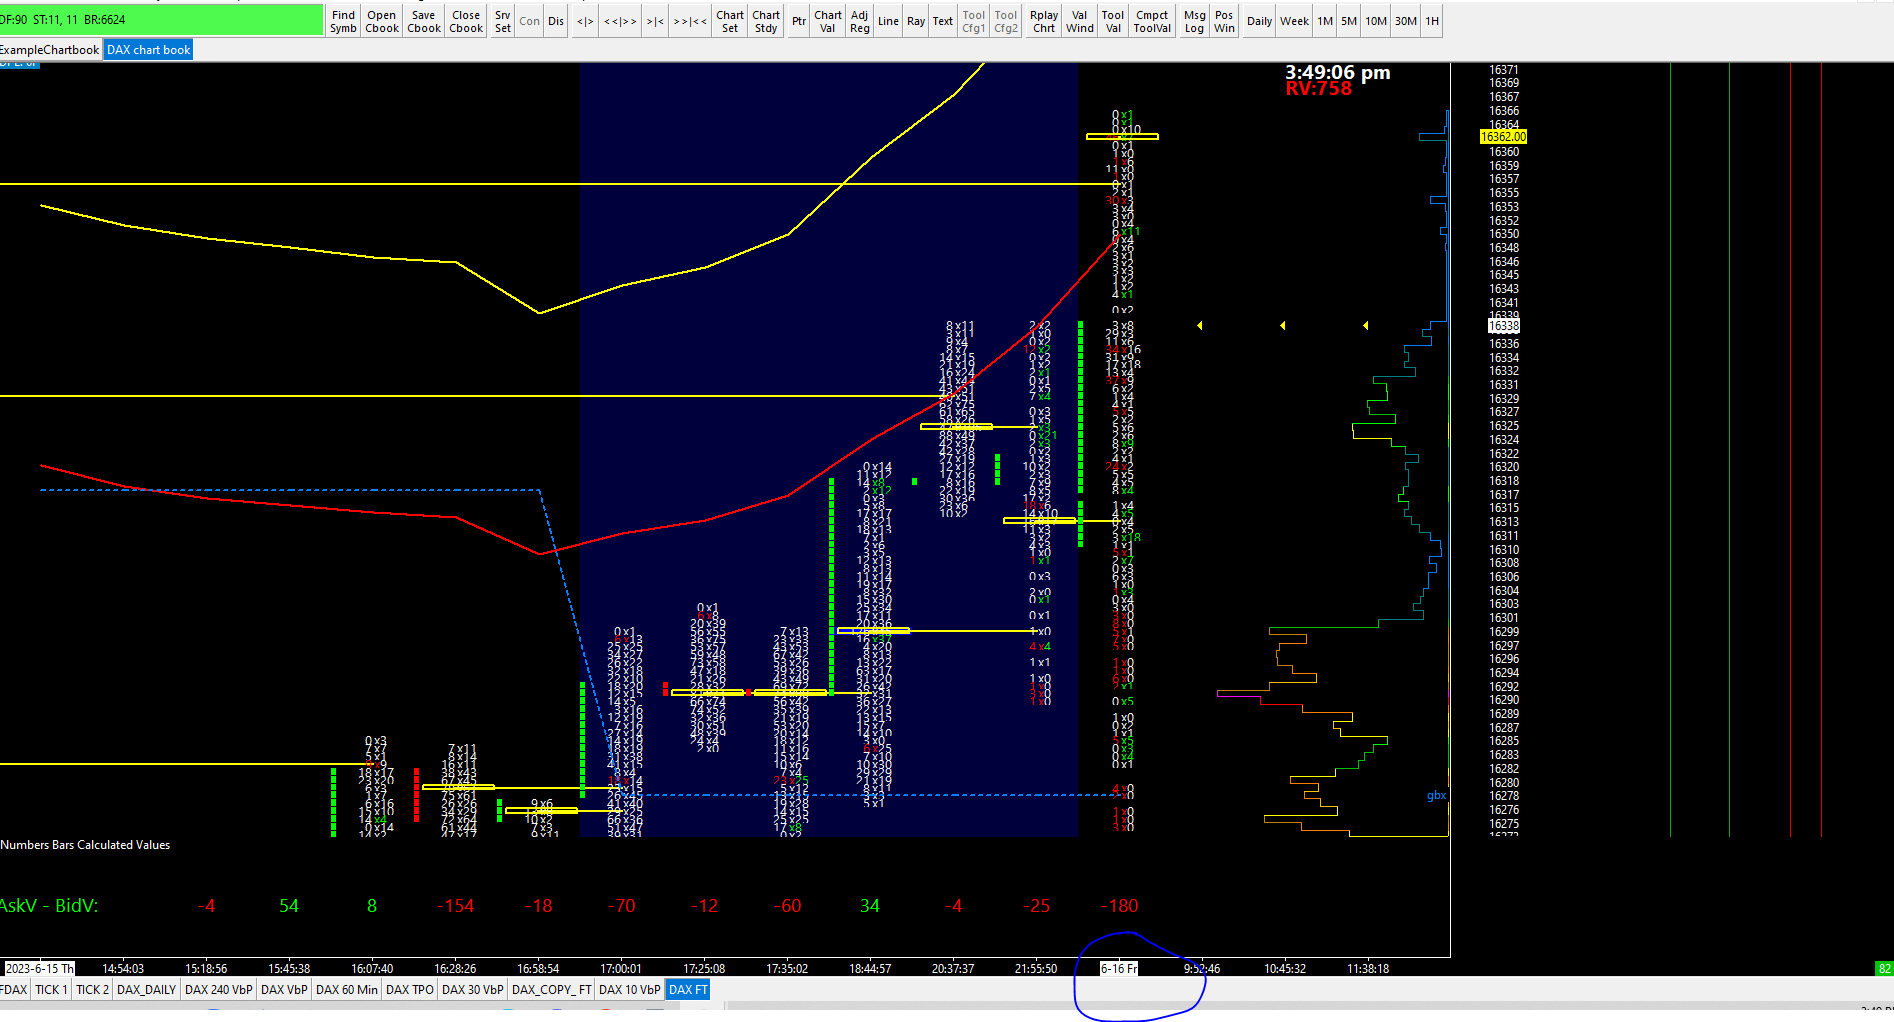Set the 1M bar period
1894x1022 pixels.
[x=1325, y=21]
